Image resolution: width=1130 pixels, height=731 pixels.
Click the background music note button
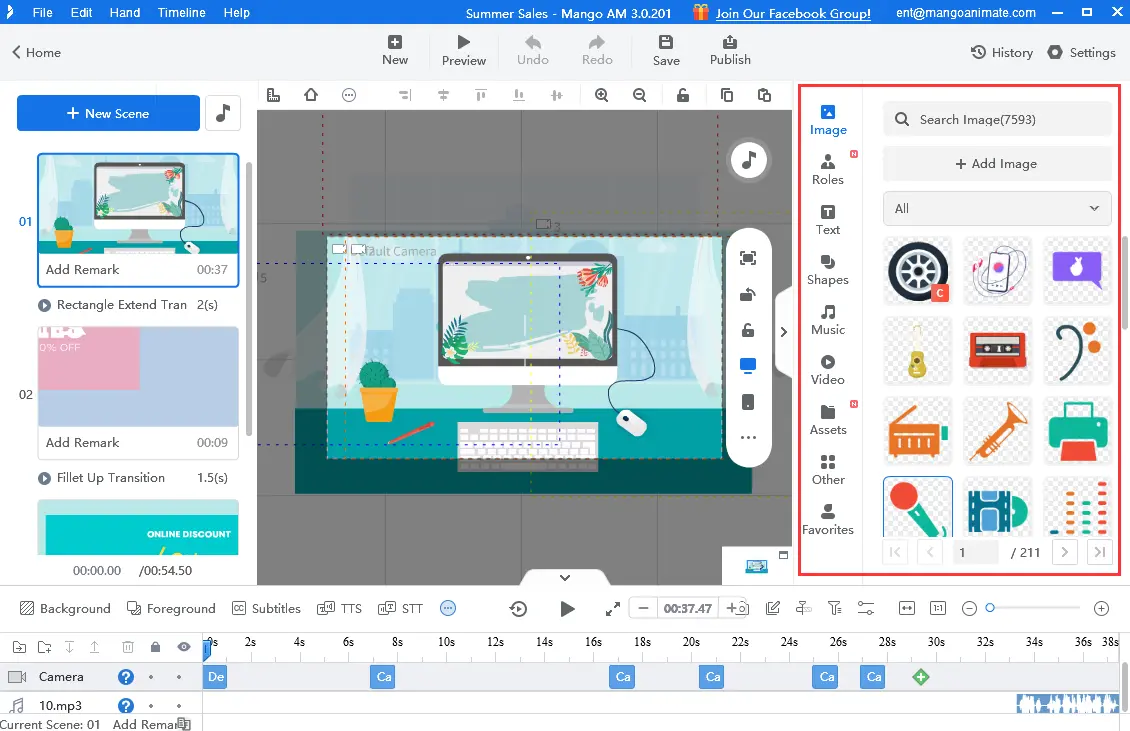(x=223, y=113)
